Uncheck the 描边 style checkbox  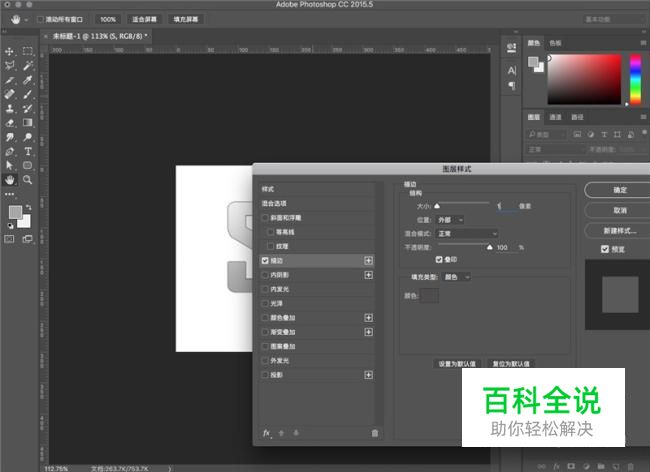tap(265, 261)
